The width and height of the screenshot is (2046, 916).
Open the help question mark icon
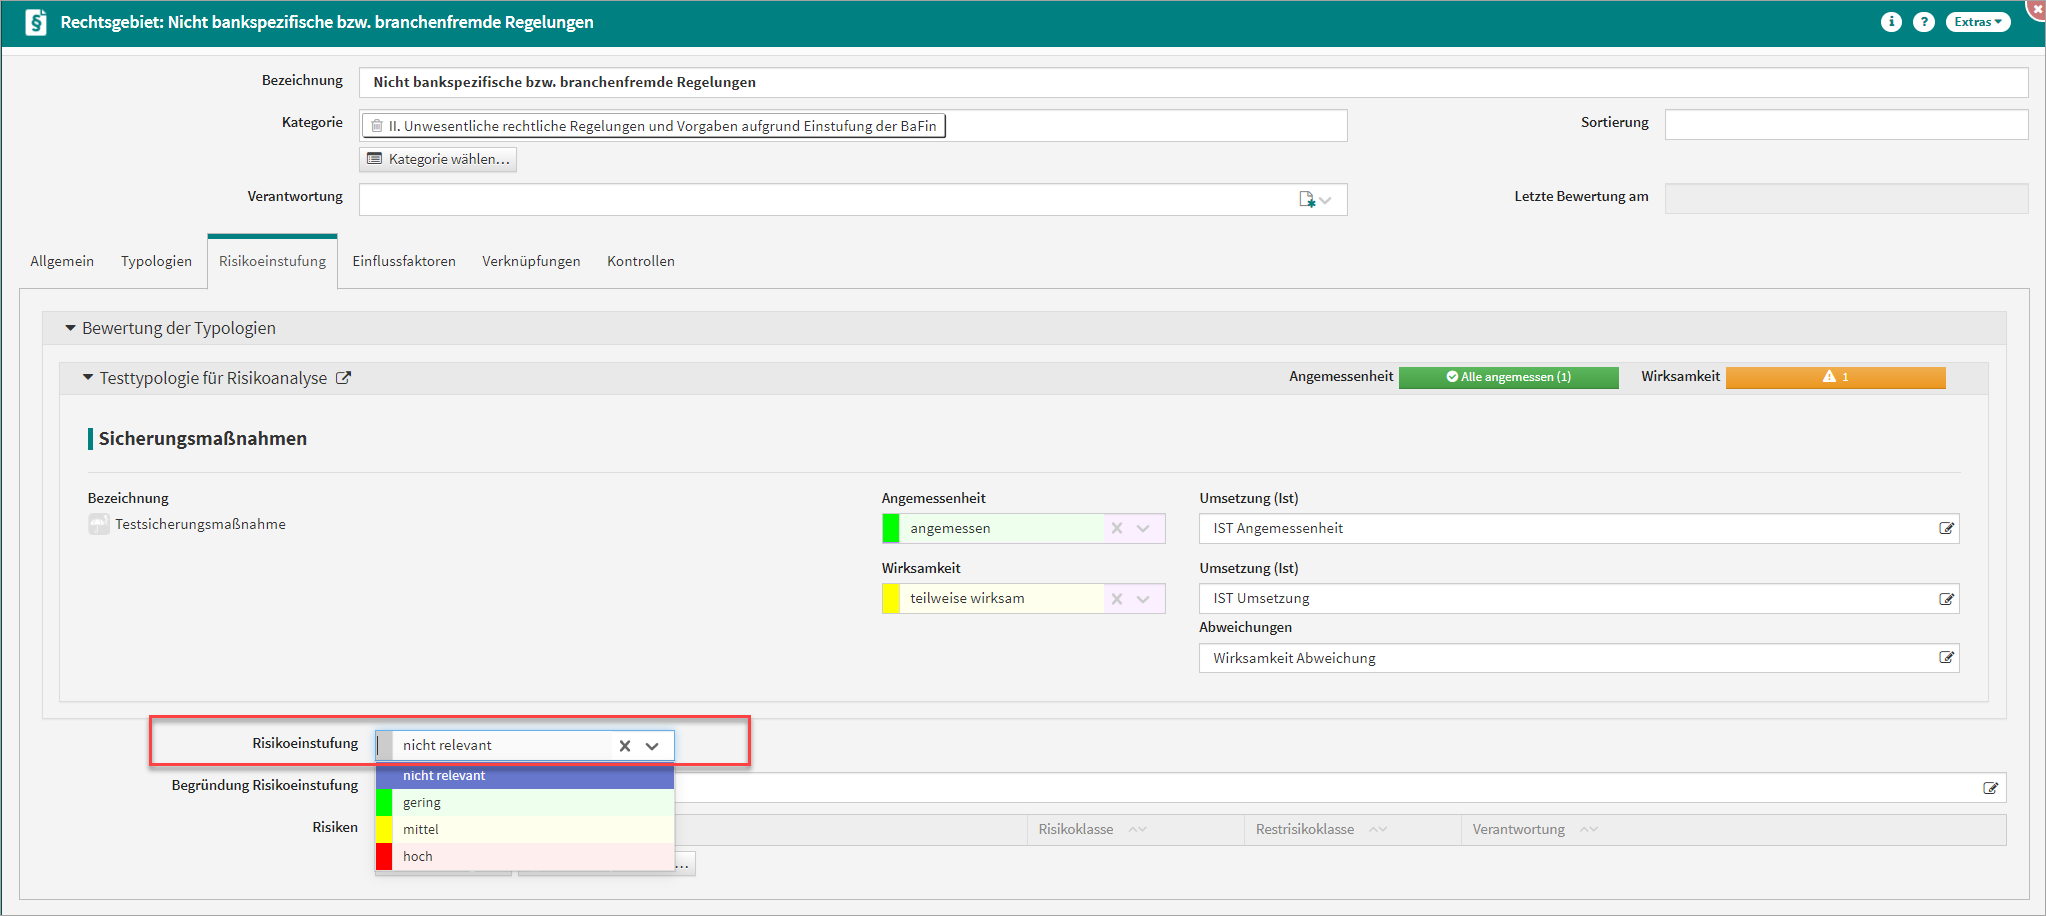tap(1923, 22)
